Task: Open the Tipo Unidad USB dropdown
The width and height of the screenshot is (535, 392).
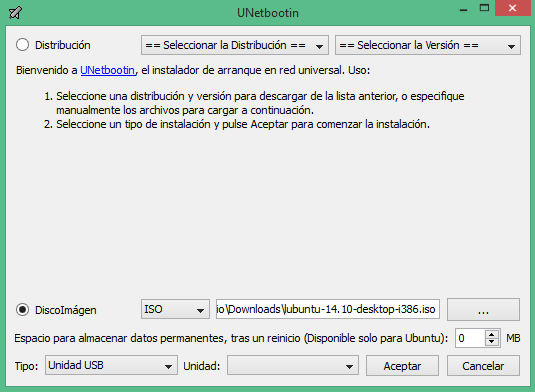Action: coord(111,365)
